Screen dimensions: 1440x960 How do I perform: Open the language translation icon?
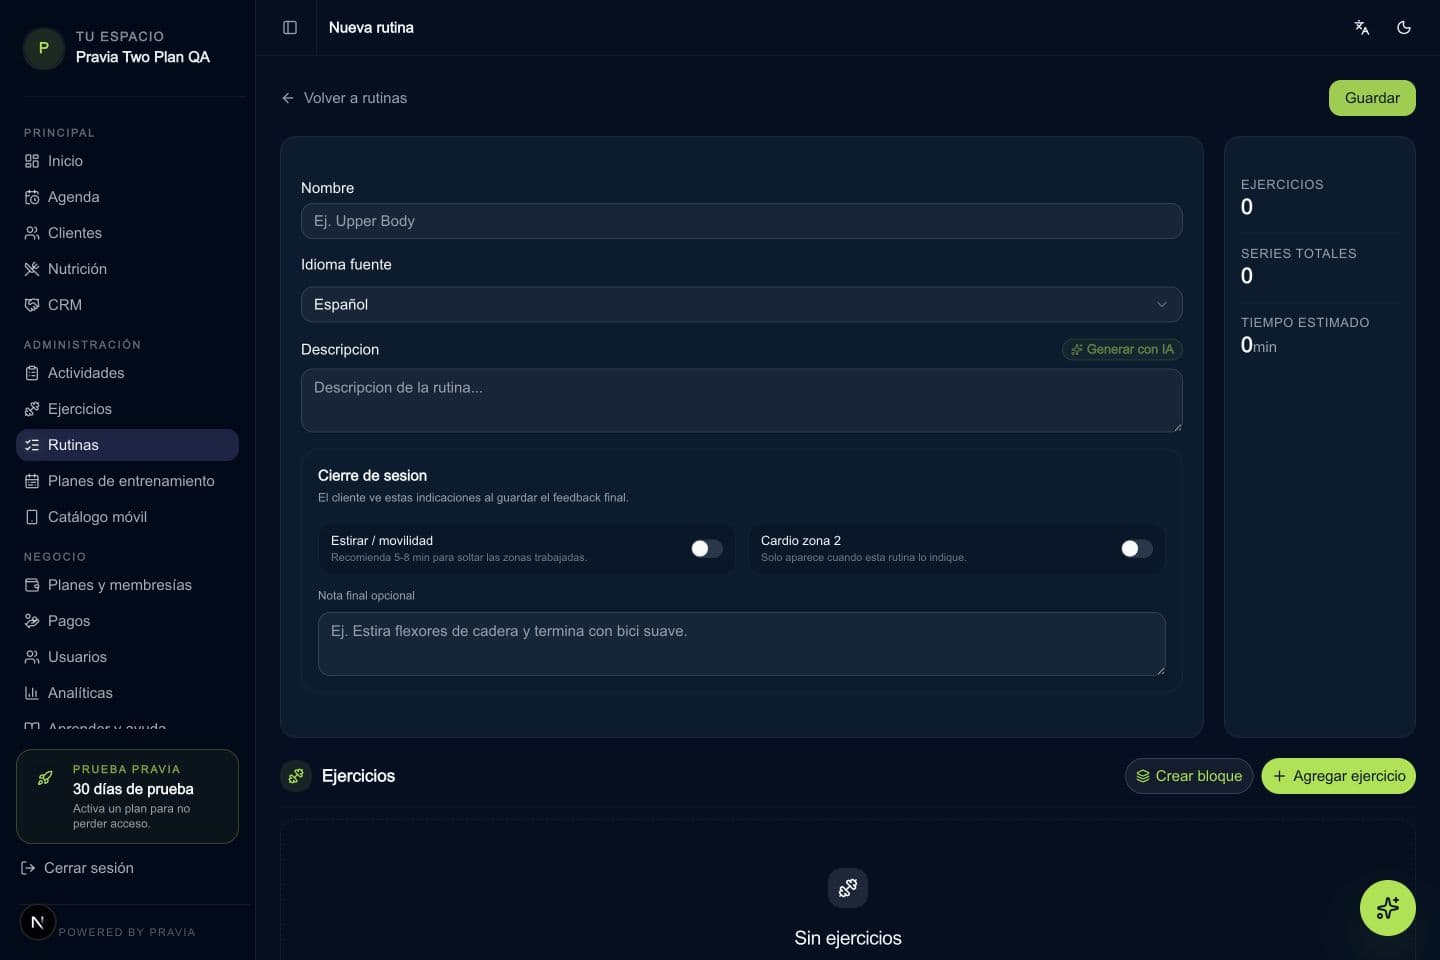(1361, 28)
